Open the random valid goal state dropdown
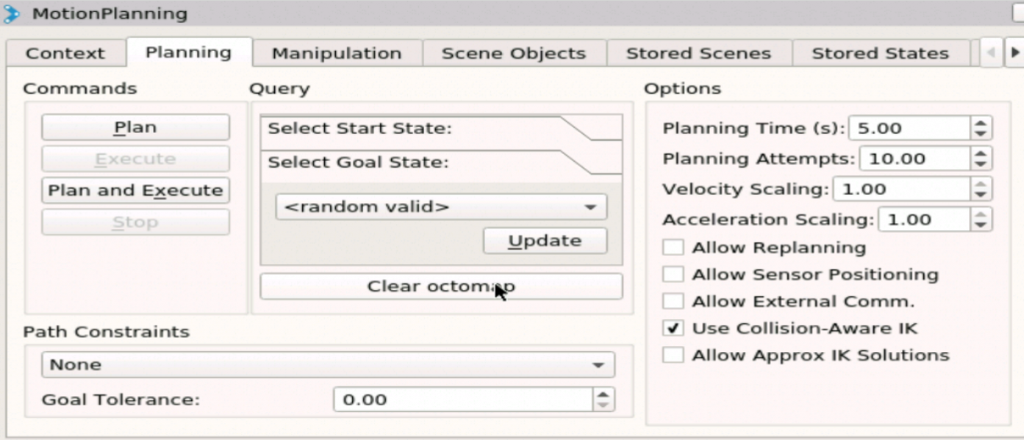The width and height of the screenshot is (1024, 440). click(x=441, y=207)
